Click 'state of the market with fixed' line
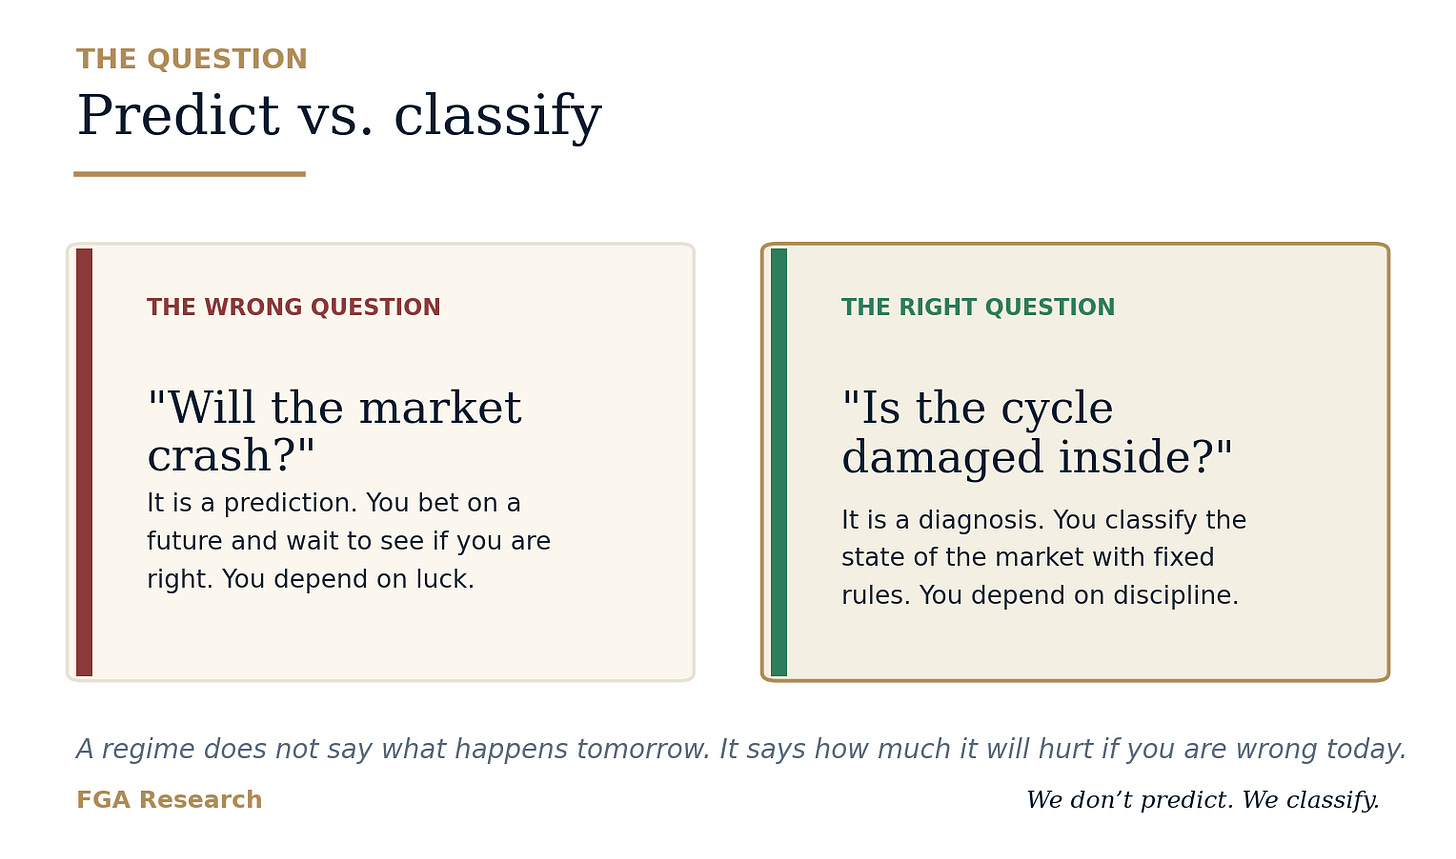The height and width of the screenshot is (859, 1456). [1028, 557]
